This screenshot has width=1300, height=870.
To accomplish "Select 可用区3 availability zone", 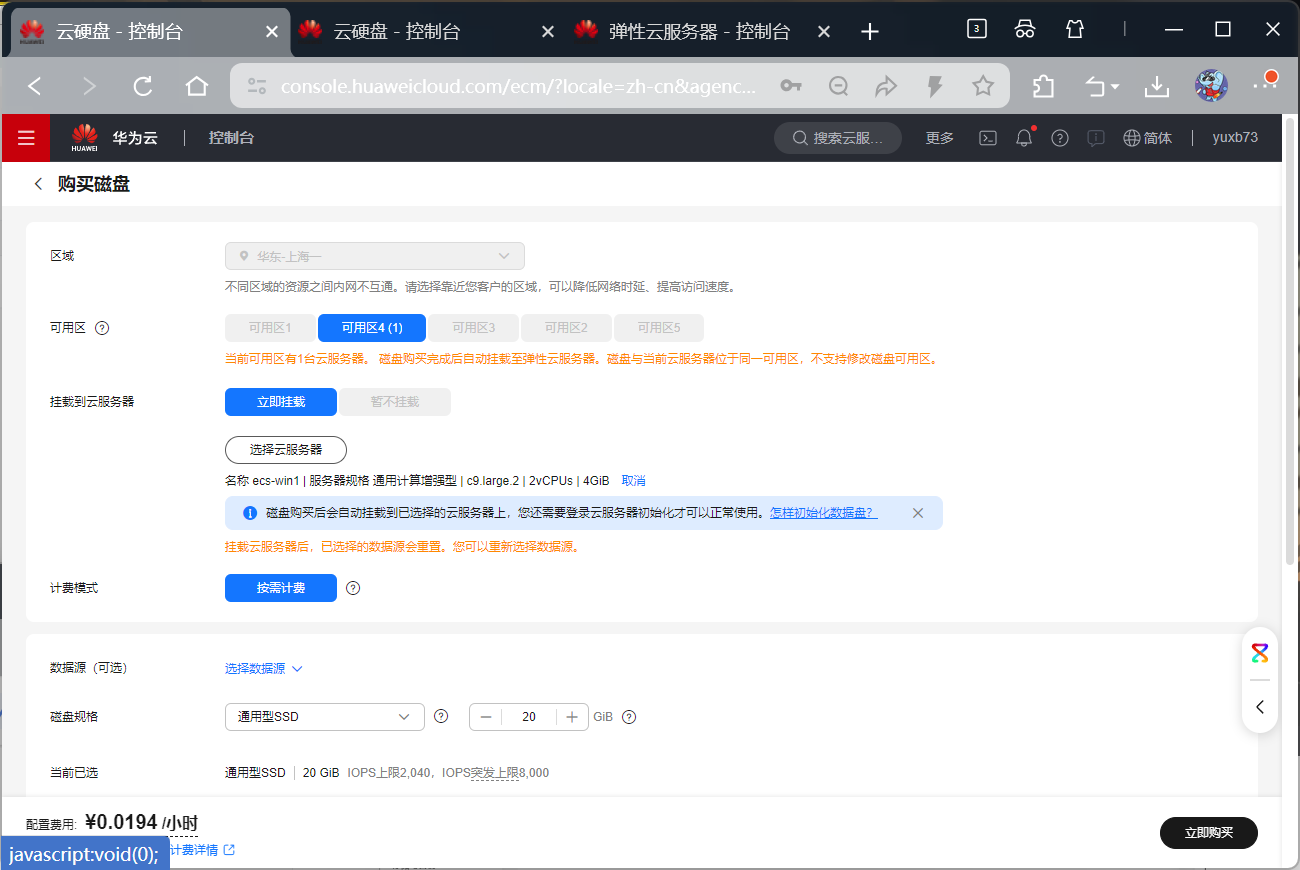I will point(474,328).
